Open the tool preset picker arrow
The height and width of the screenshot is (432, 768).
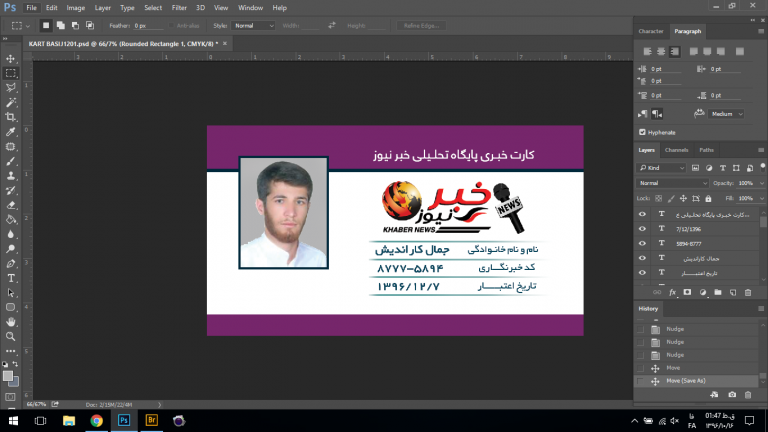(x=27, y=25)
